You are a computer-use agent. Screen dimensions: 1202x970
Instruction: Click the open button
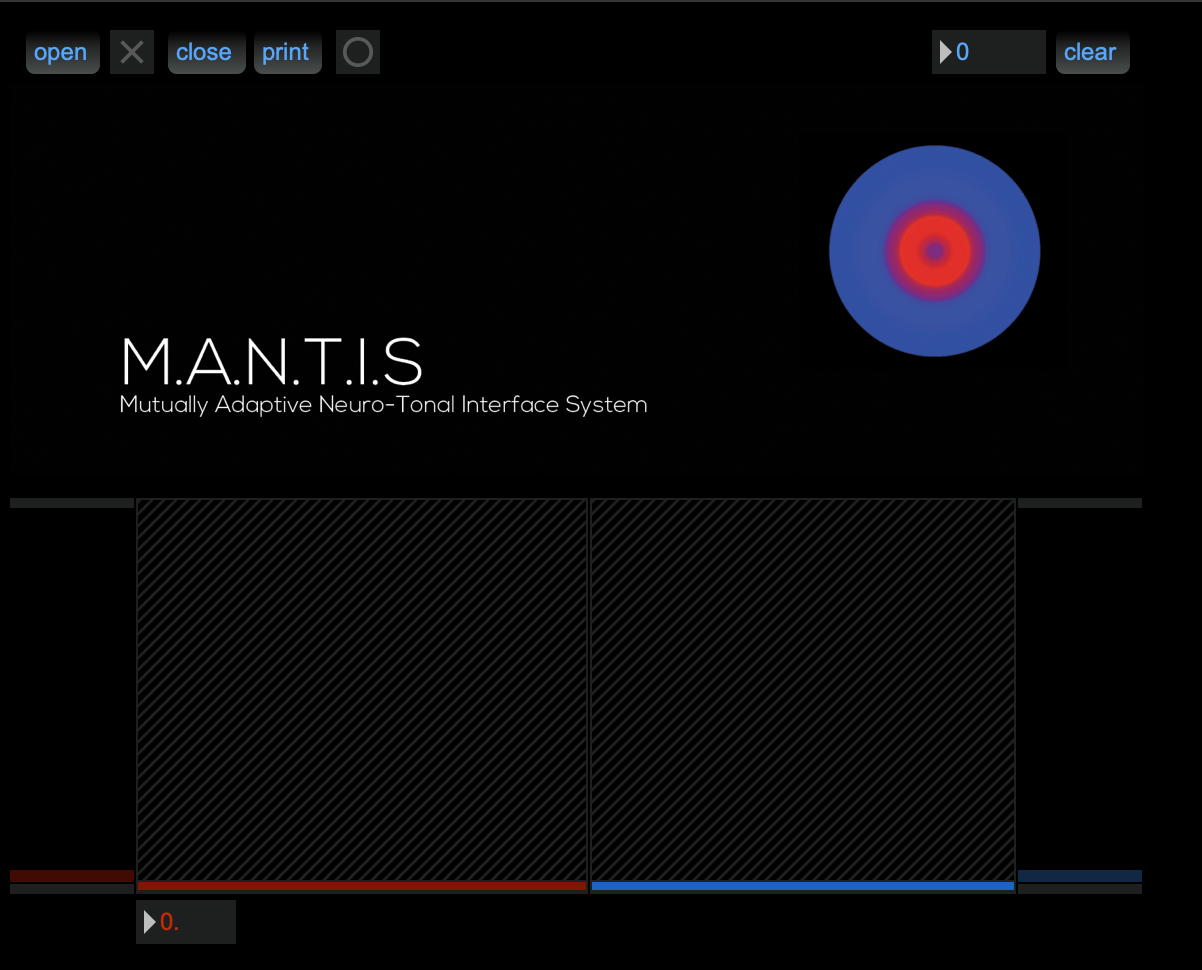tap(62, 52)
